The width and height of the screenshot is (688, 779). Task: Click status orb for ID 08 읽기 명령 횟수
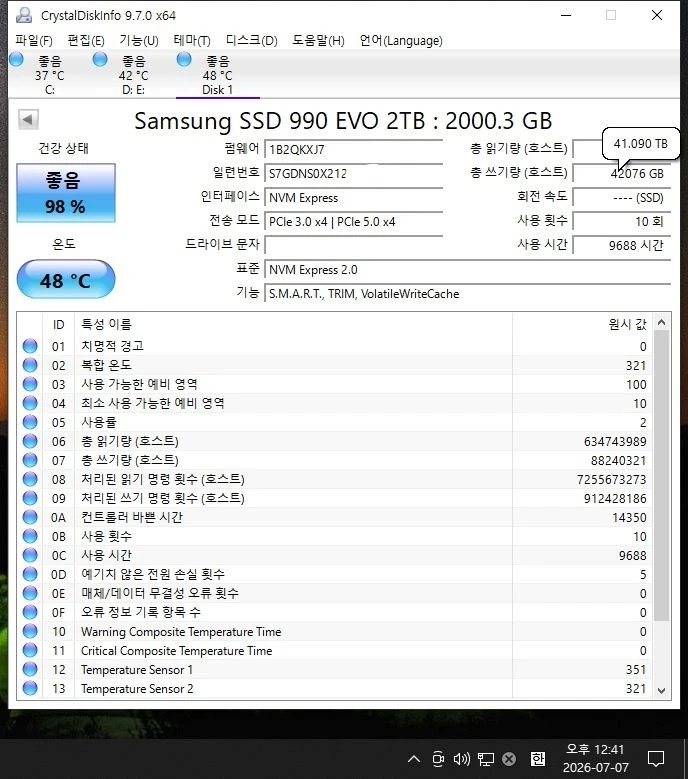[x=30, y=479]
